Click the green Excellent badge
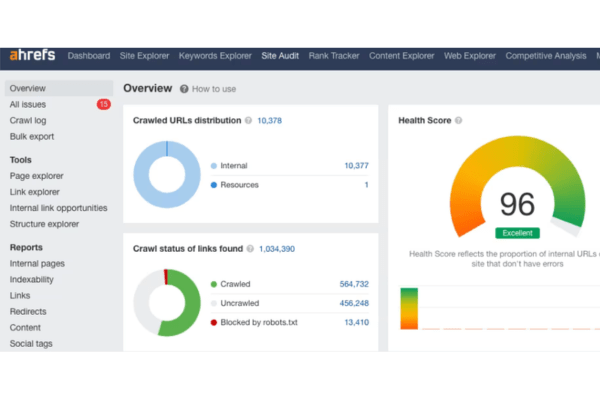The height and width of the screenshot is (400, 600). pos(517,233)
